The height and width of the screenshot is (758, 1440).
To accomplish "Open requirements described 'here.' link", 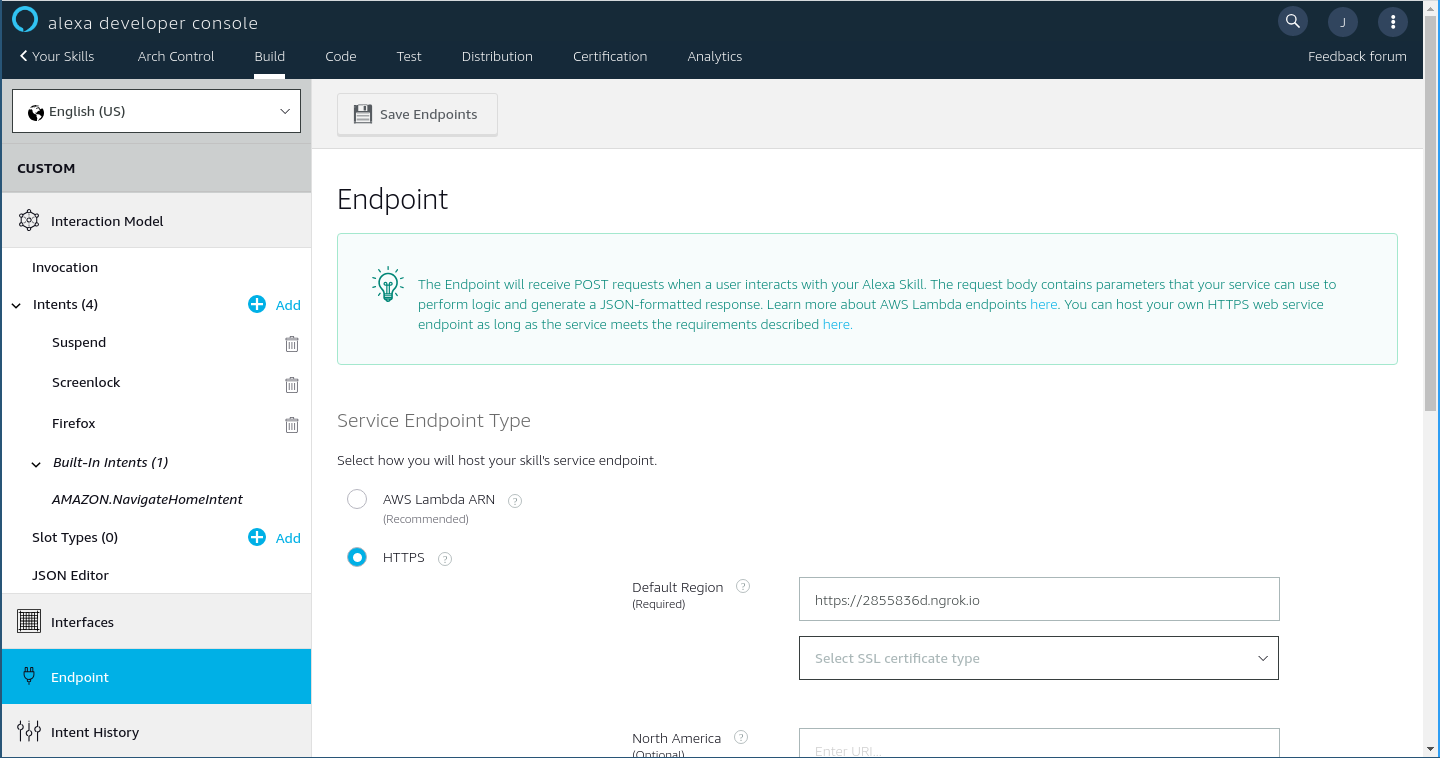I will 837,324.
